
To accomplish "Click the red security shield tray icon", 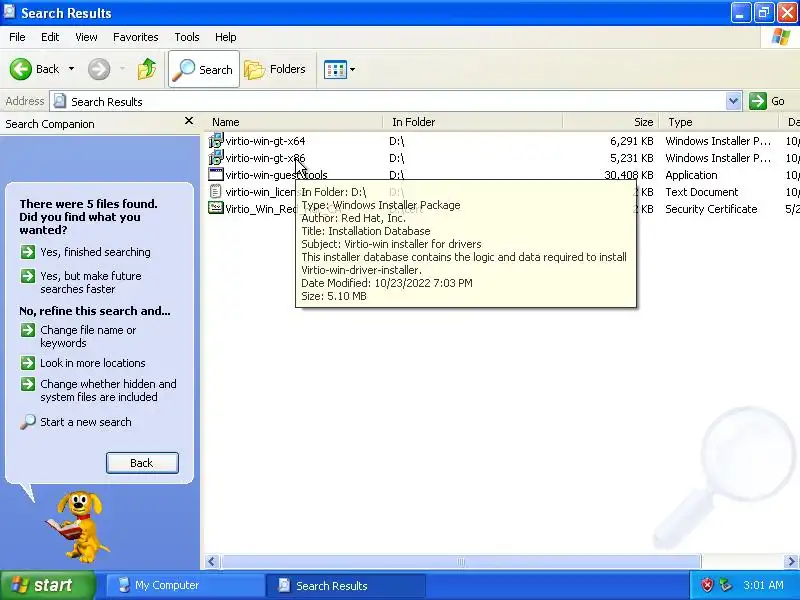I will pos(707,585).
